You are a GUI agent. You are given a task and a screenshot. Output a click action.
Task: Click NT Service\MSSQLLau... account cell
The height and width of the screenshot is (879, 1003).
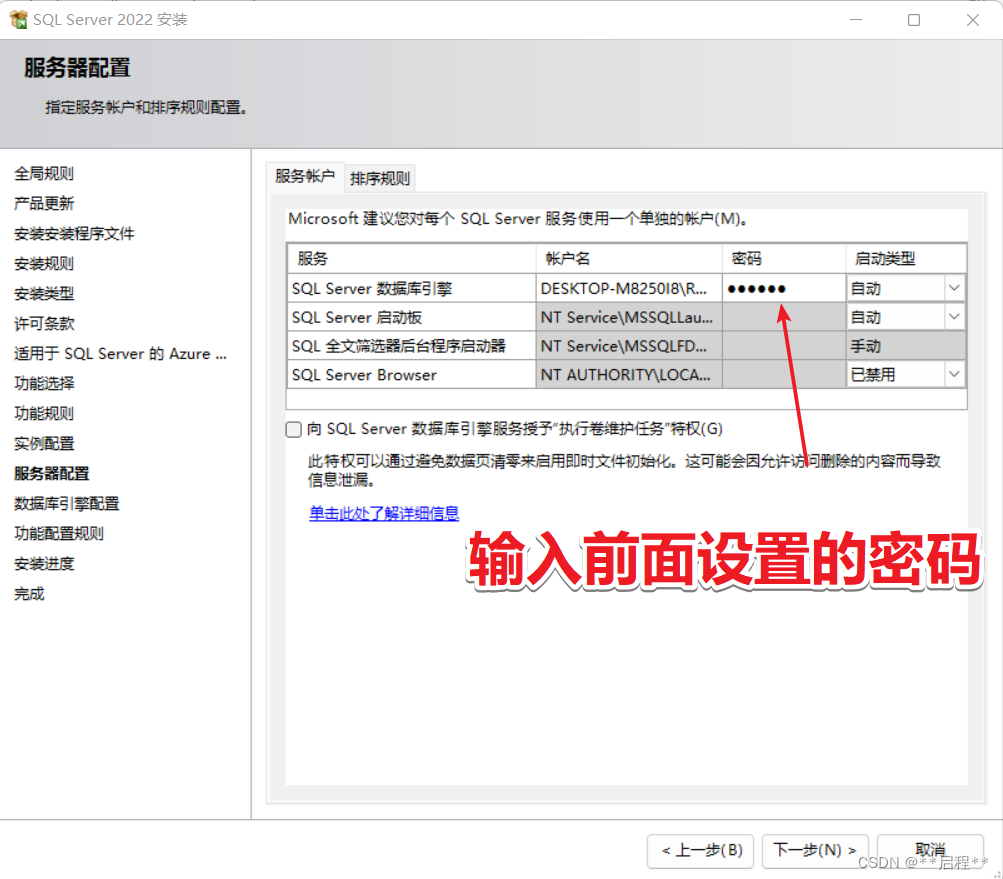click(x=629, y=317)
